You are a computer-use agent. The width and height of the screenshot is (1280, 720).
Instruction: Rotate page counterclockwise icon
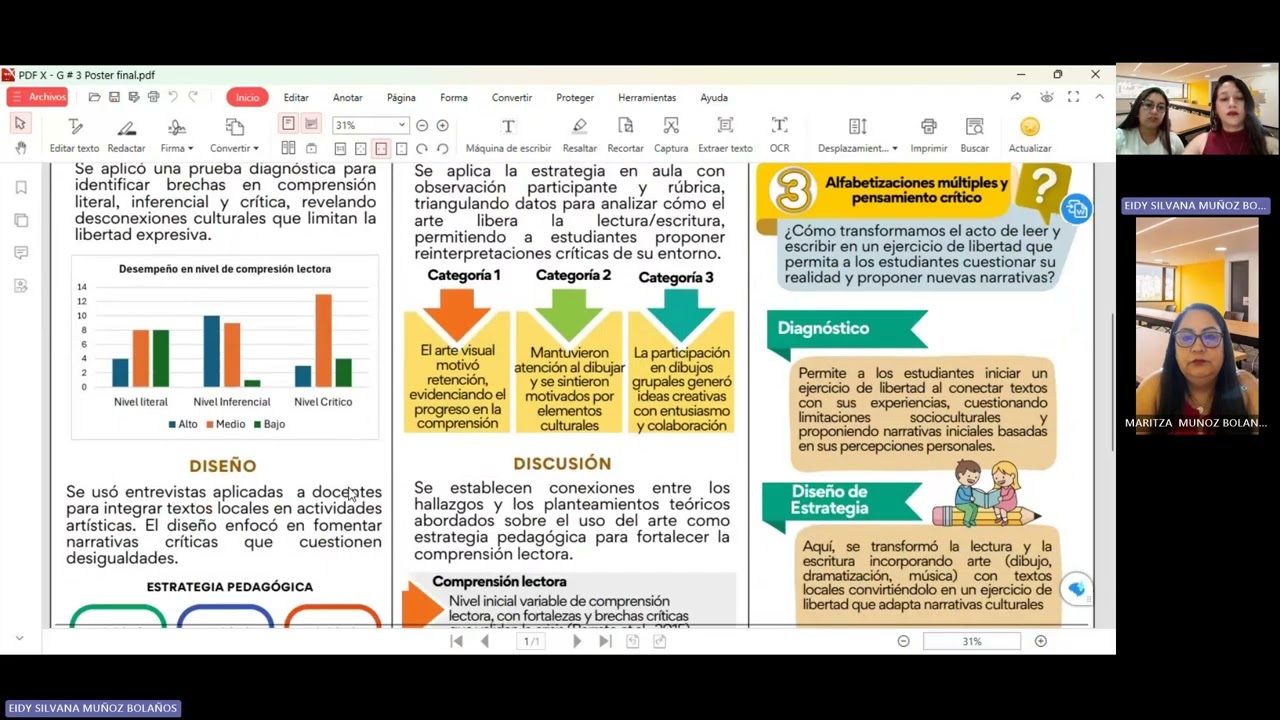(x=443, y=149)
